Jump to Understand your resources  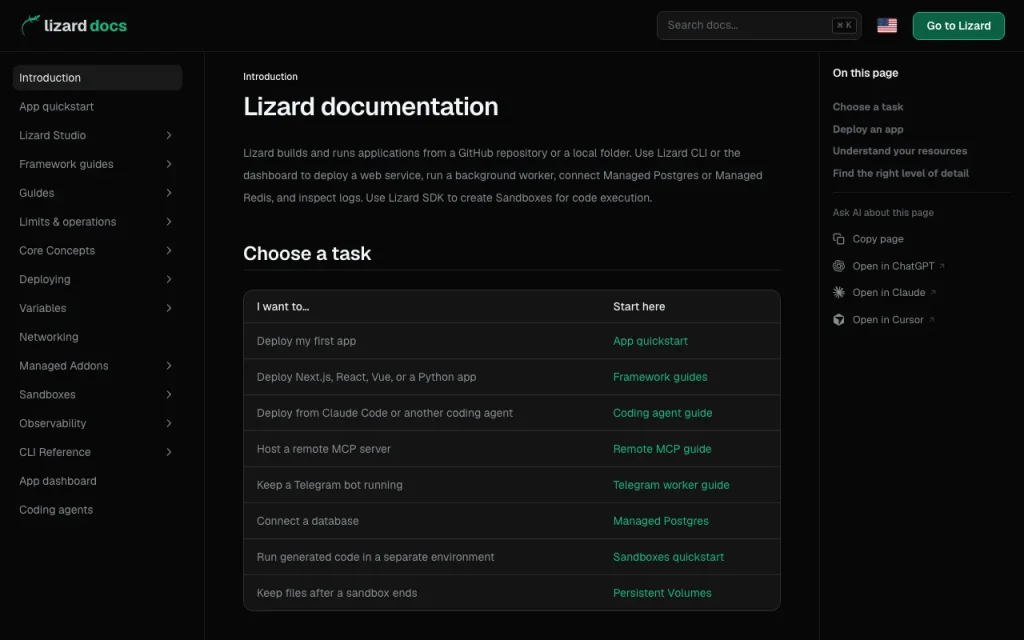899,151
